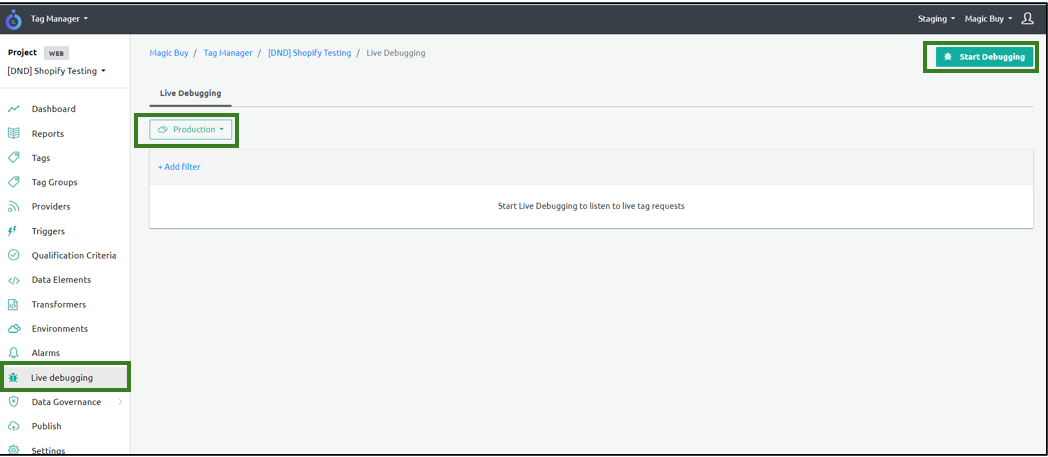Open Data Elements page
This screenshot has width=1048, height=457.
(61, 280)
